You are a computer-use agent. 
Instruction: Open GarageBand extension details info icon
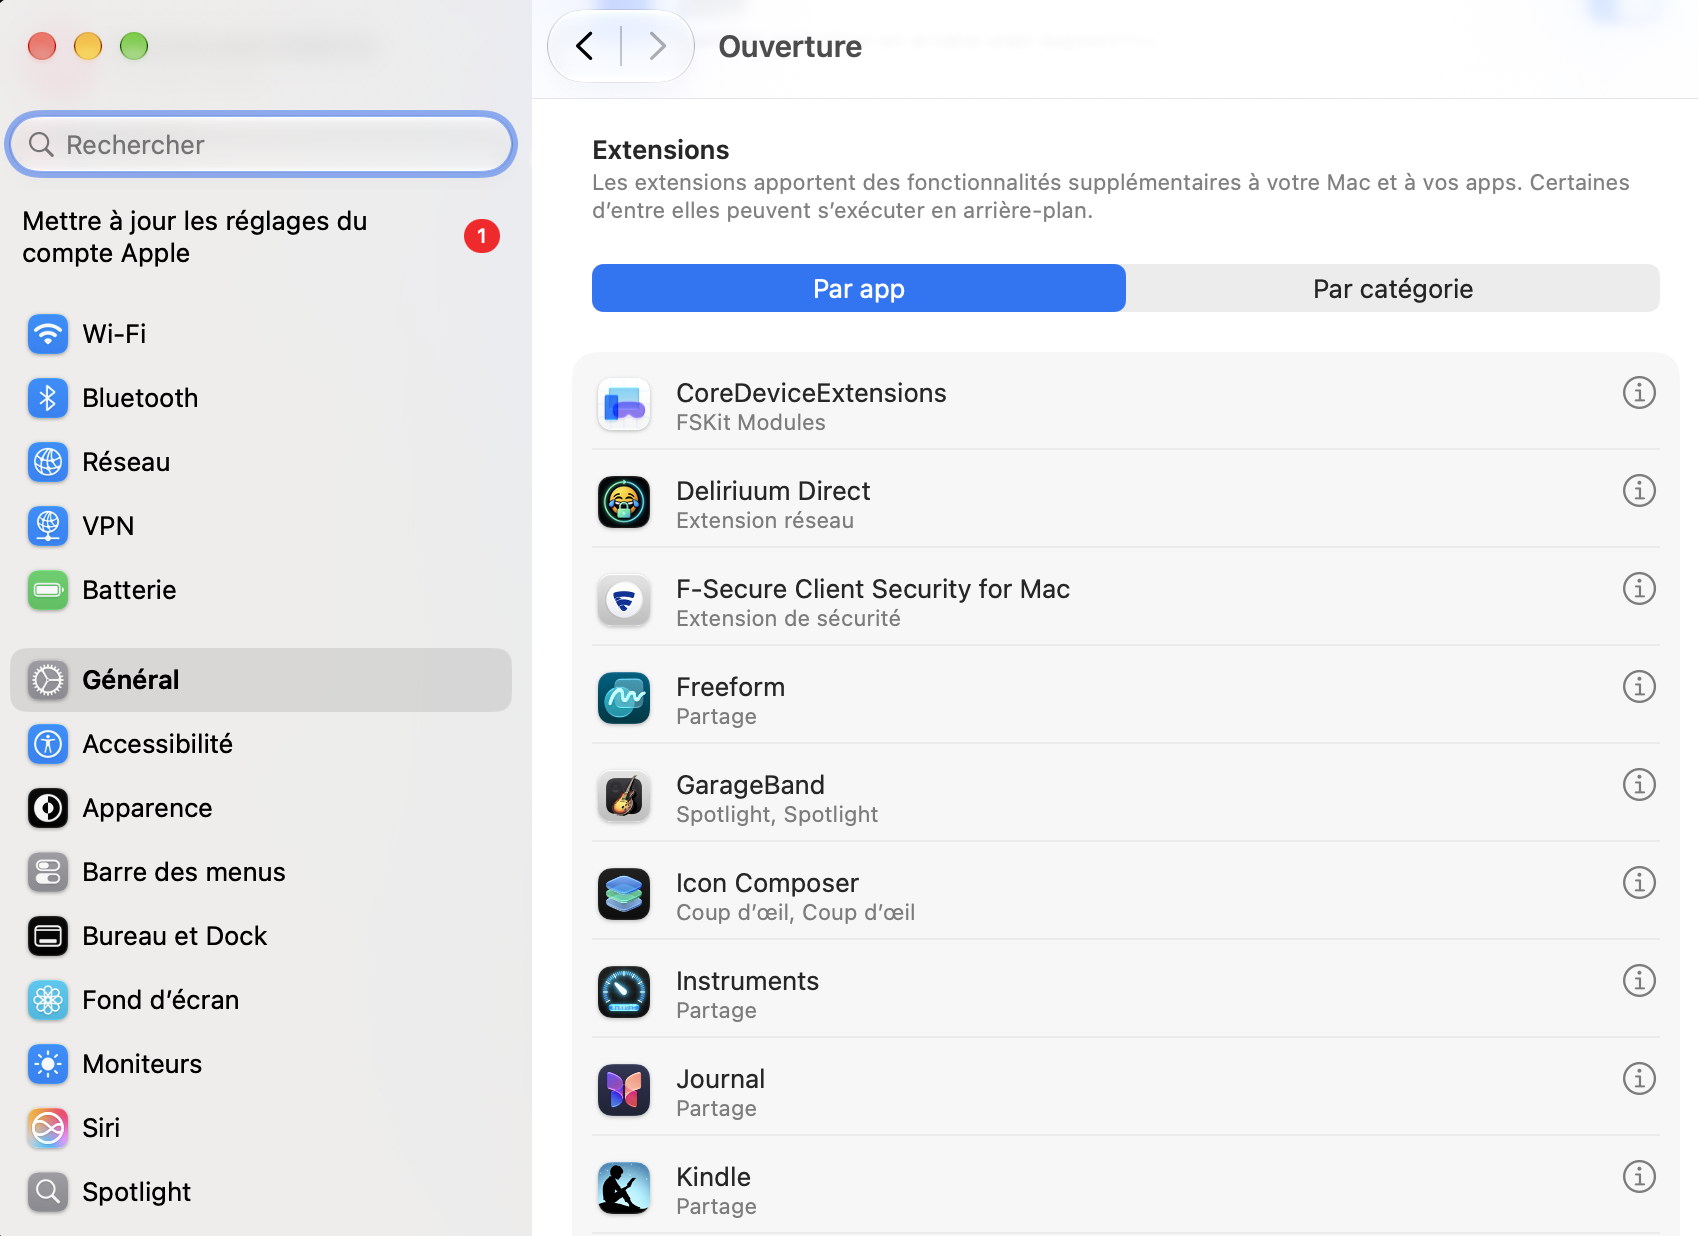click(x=1638, y=785)
